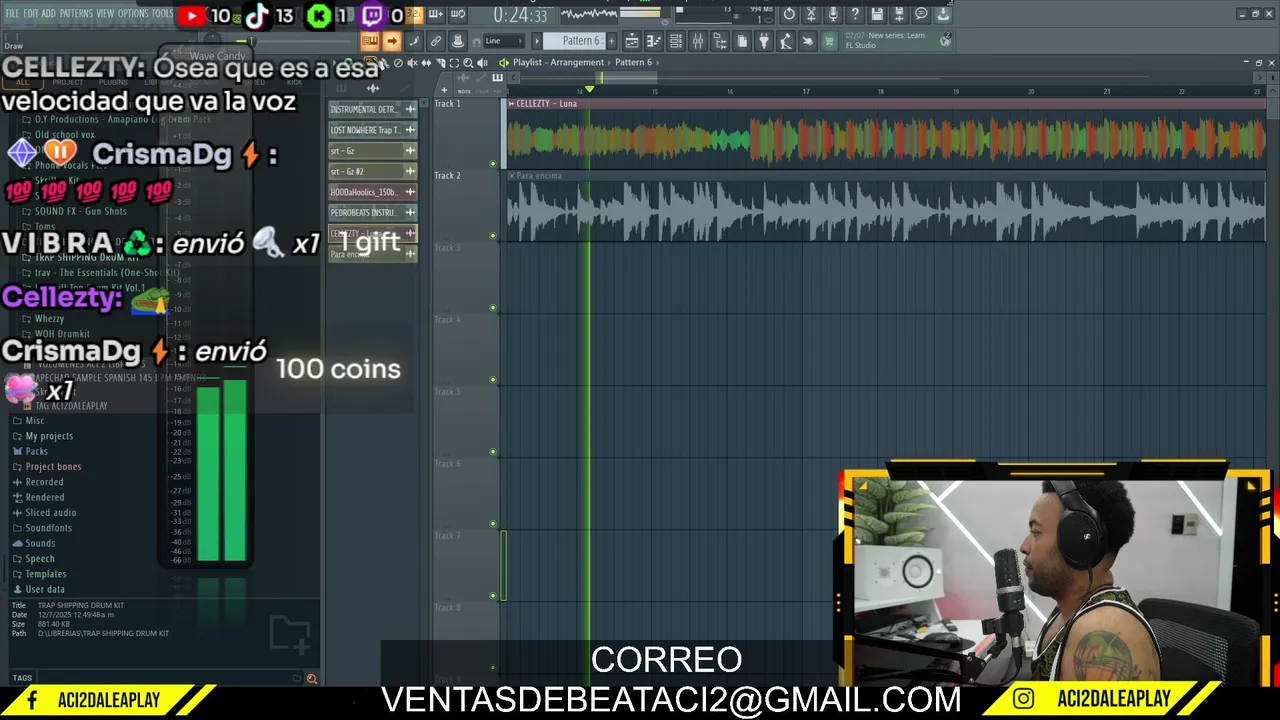Open the Mixer view icon
Image resolution: width=1280 pixels, height=720 pixels.
coord(698,41)
